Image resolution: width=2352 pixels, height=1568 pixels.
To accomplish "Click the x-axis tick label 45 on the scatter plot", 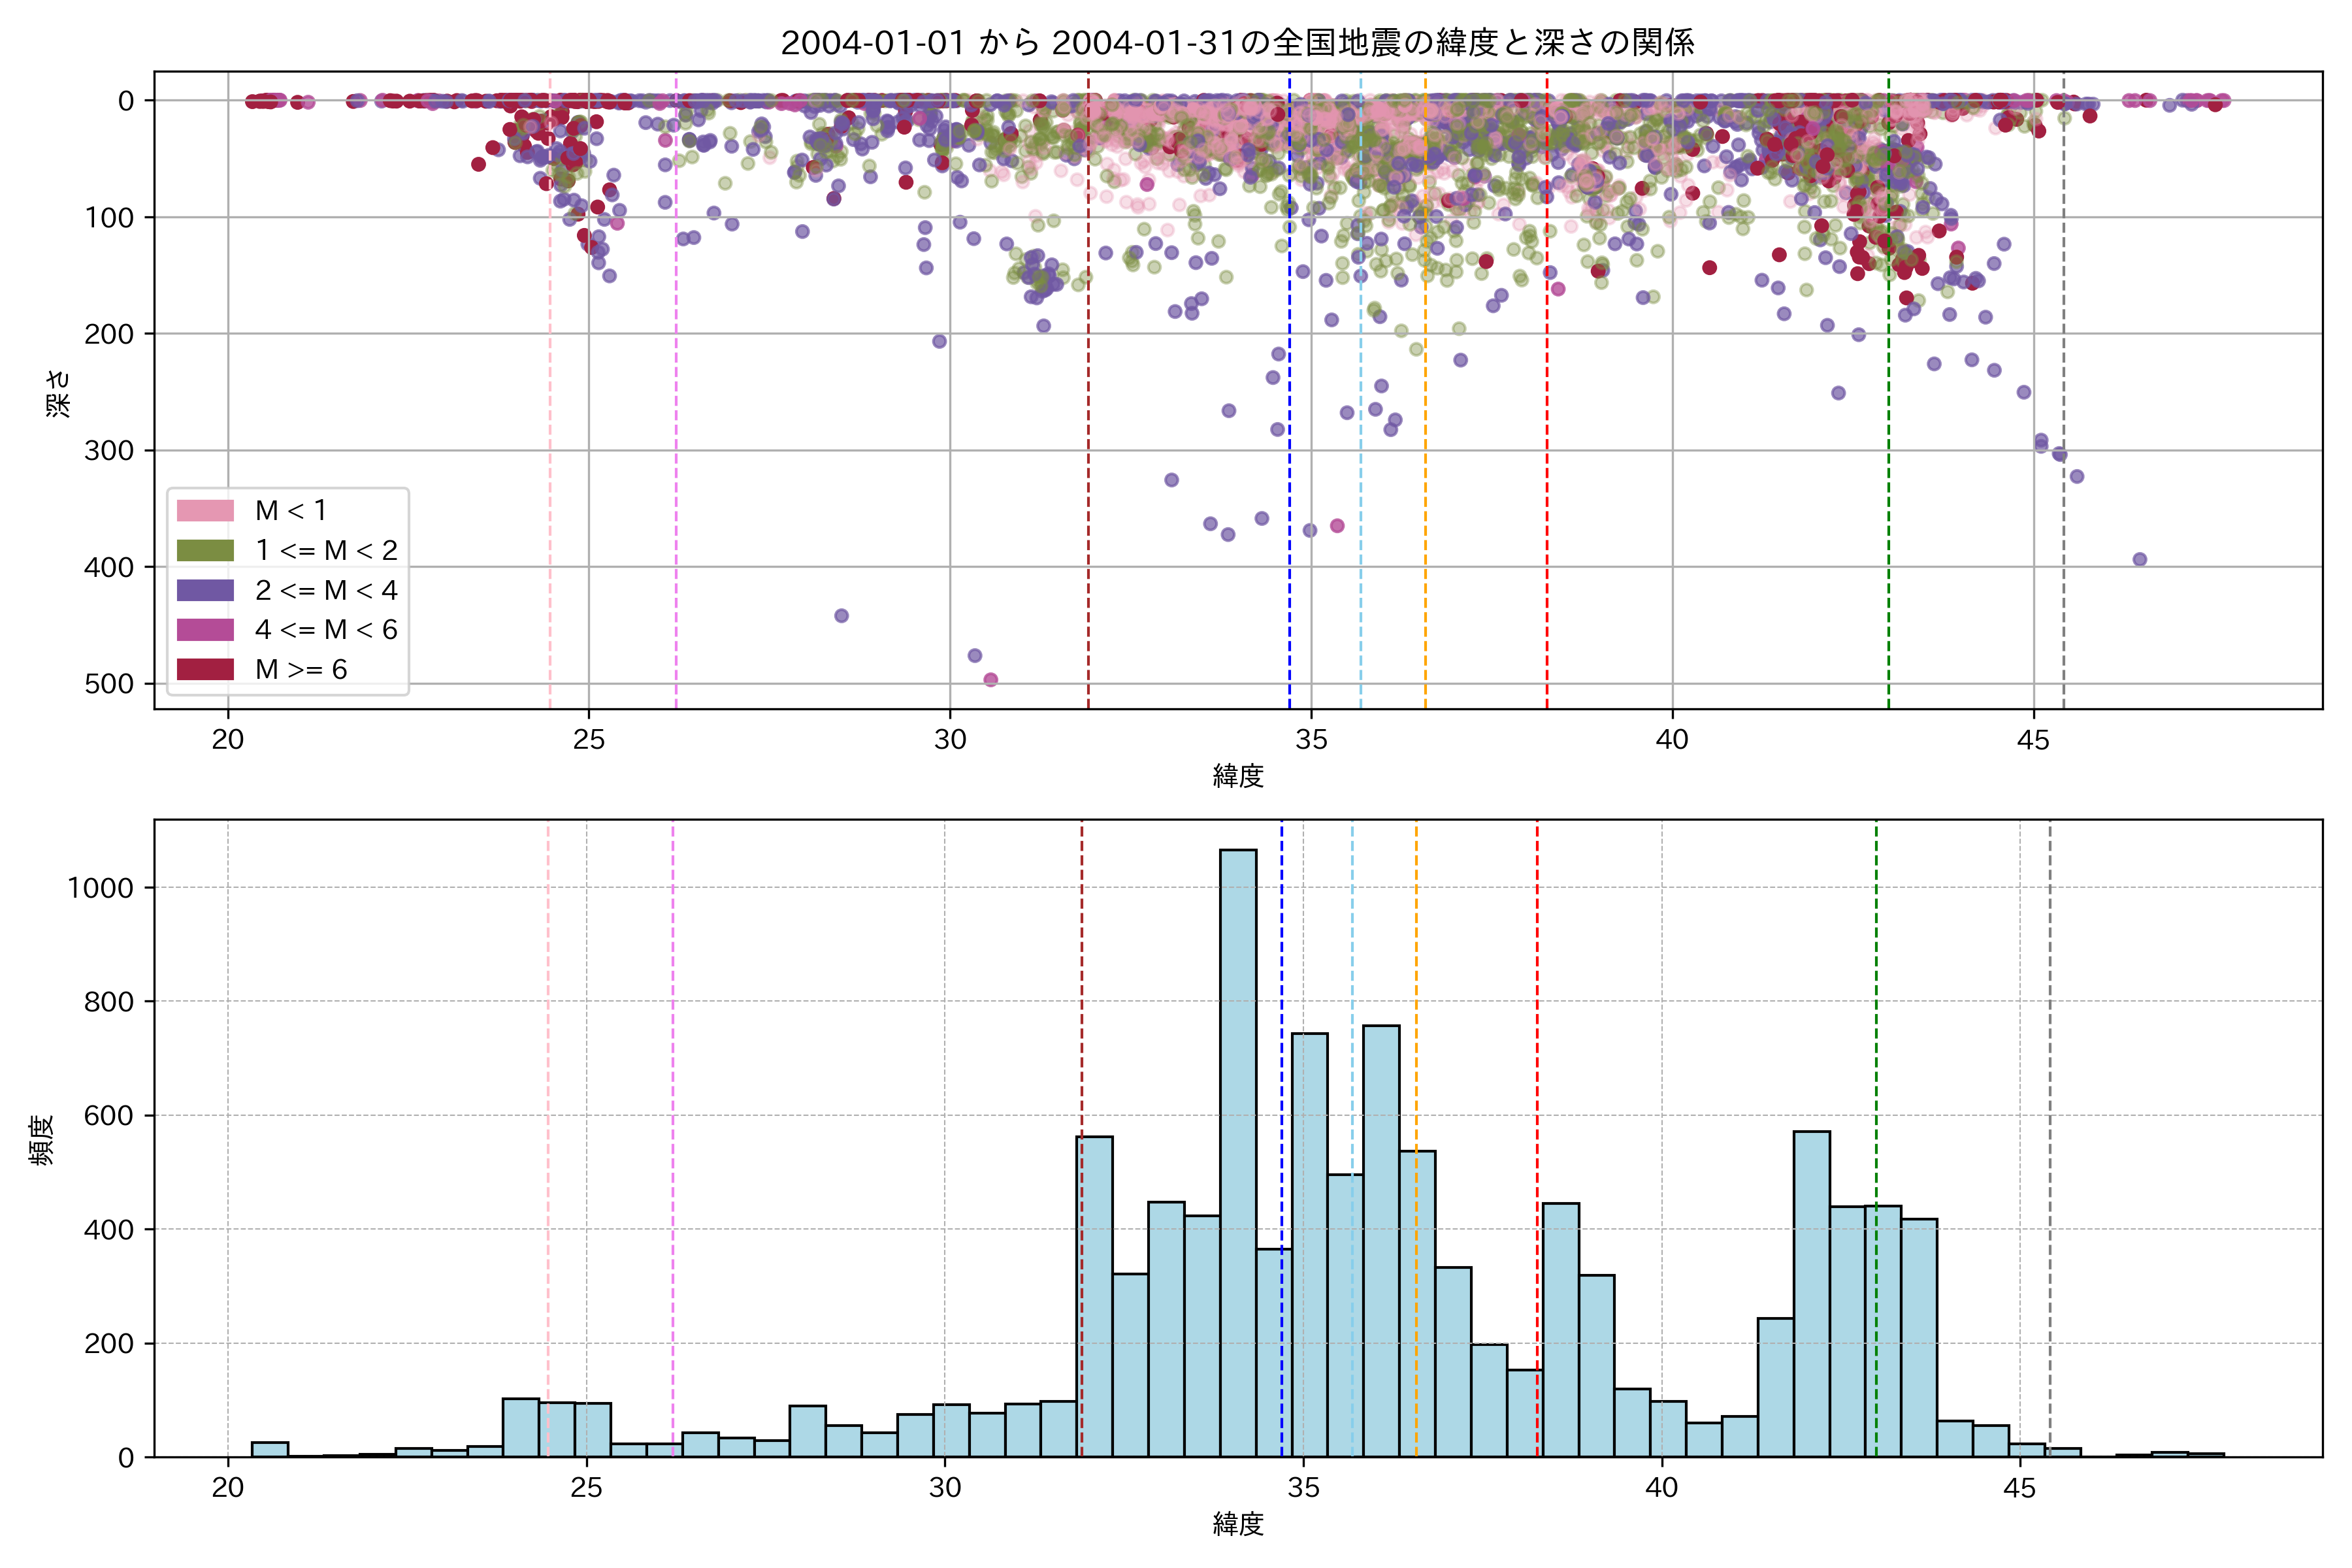I will point(2033,740).
